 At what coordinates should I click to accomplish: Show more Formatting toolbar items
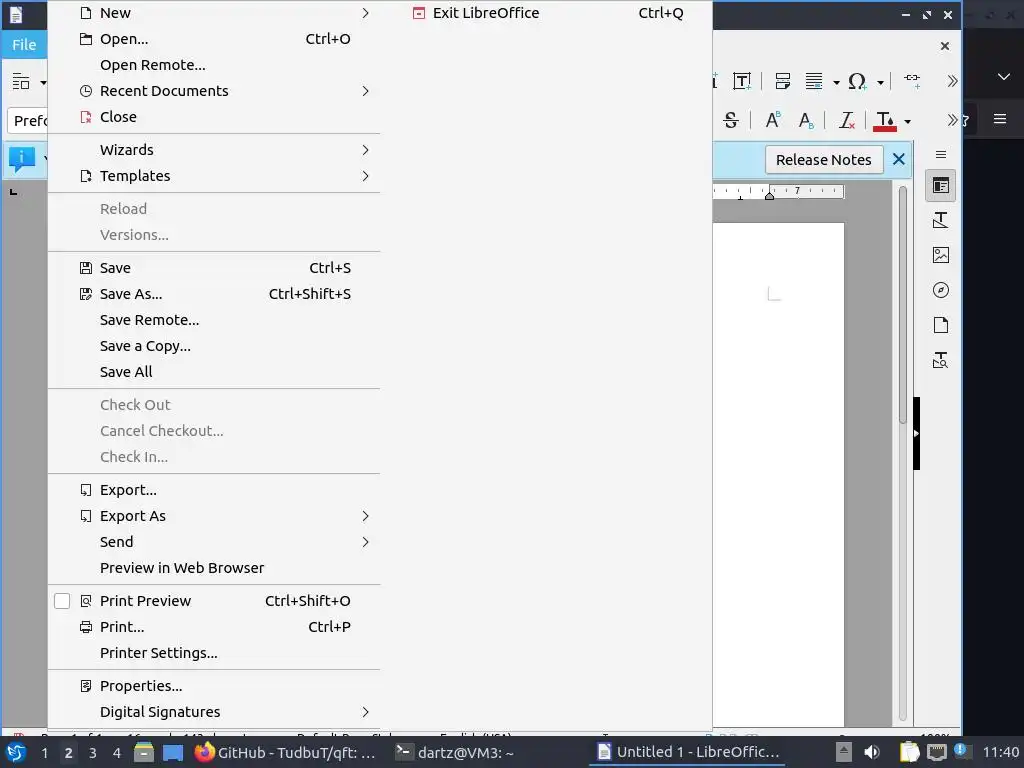(x=952, y=120)
